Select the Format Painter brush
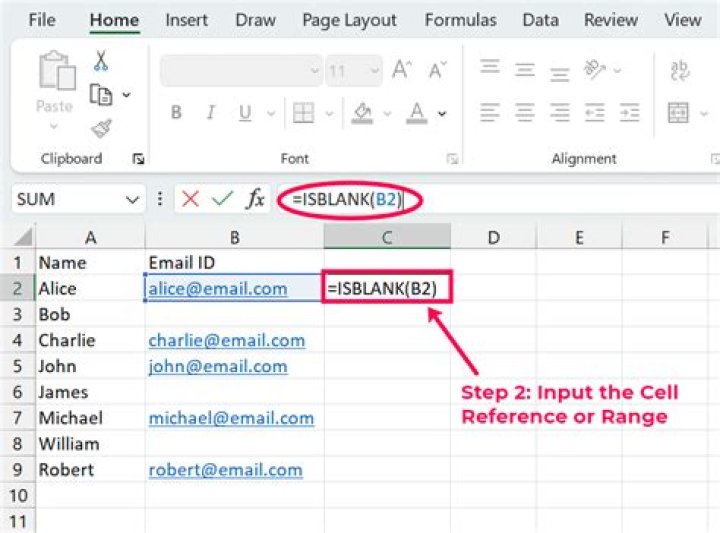 [101, 129]
